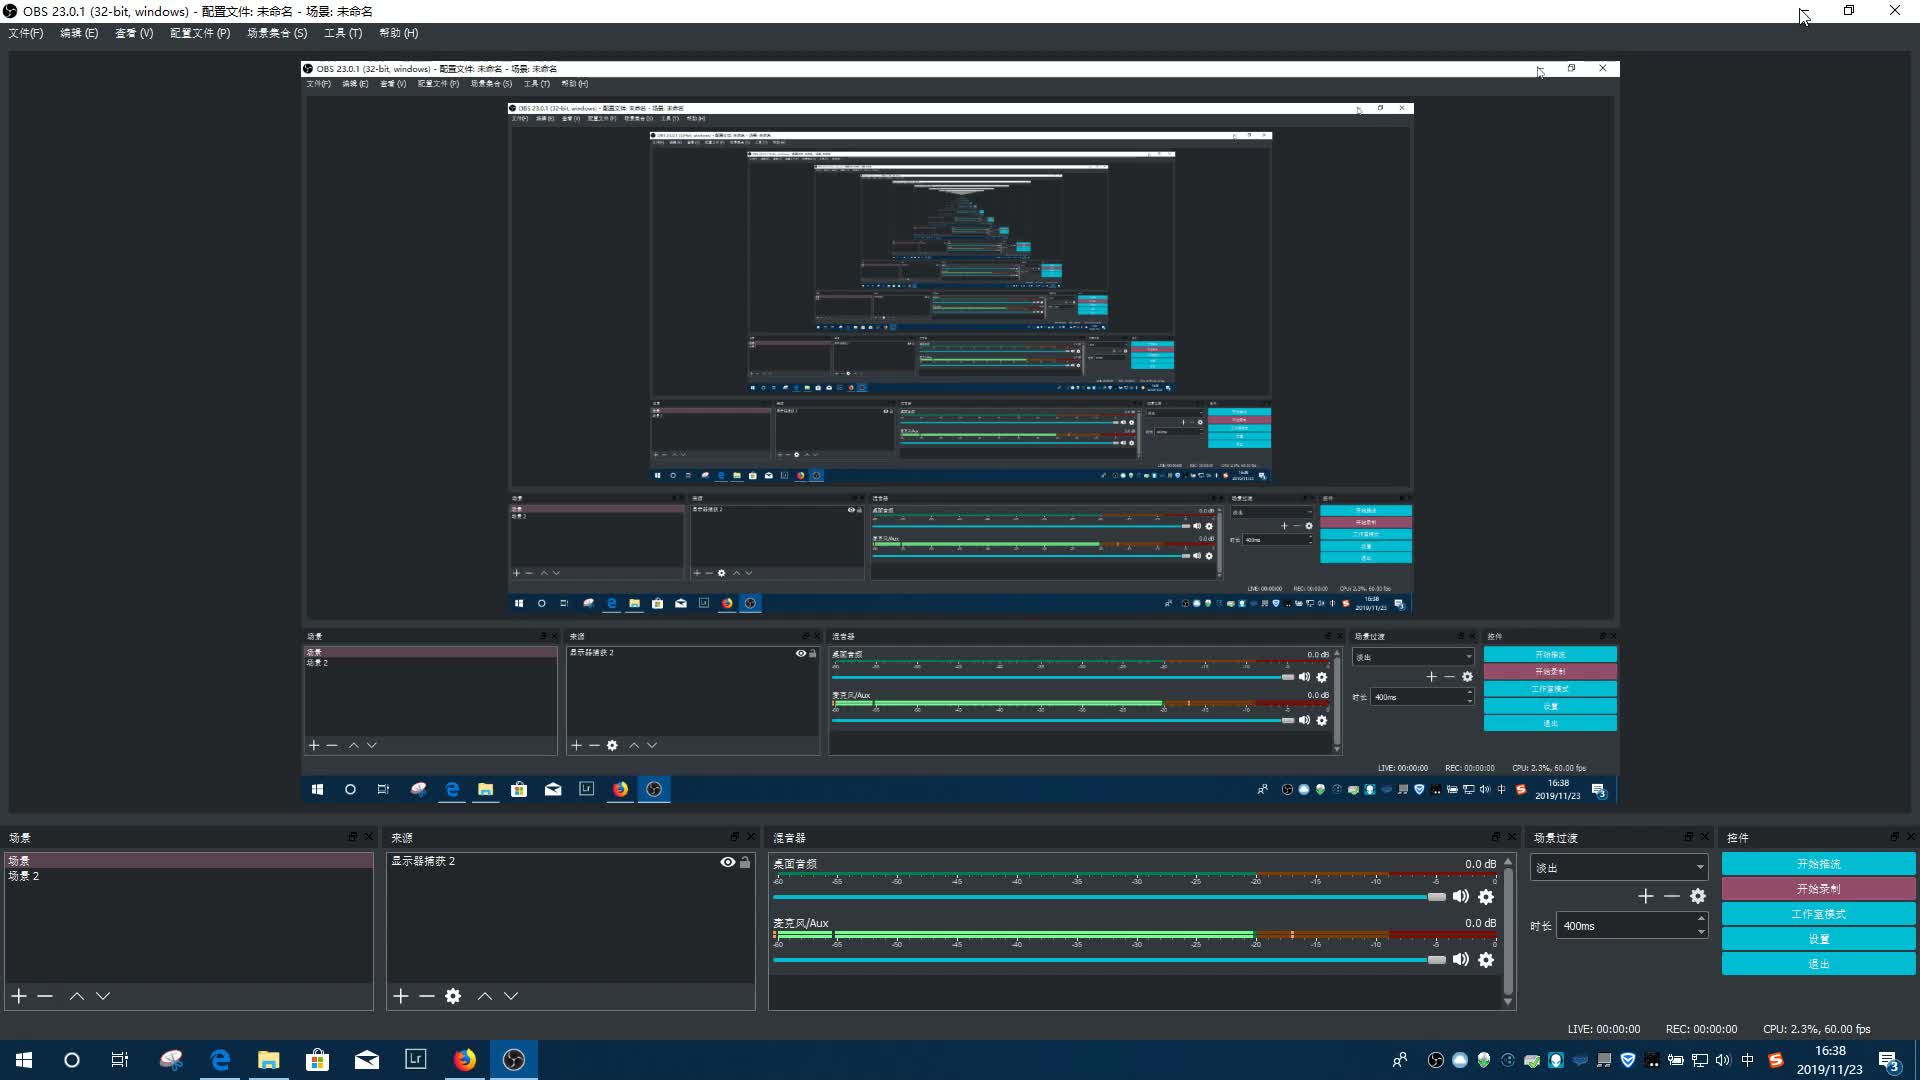This screenshot has width=1920, height=1080.
Task: Float the 混音器 dock panel
Action: click(x=1496, y=837)
